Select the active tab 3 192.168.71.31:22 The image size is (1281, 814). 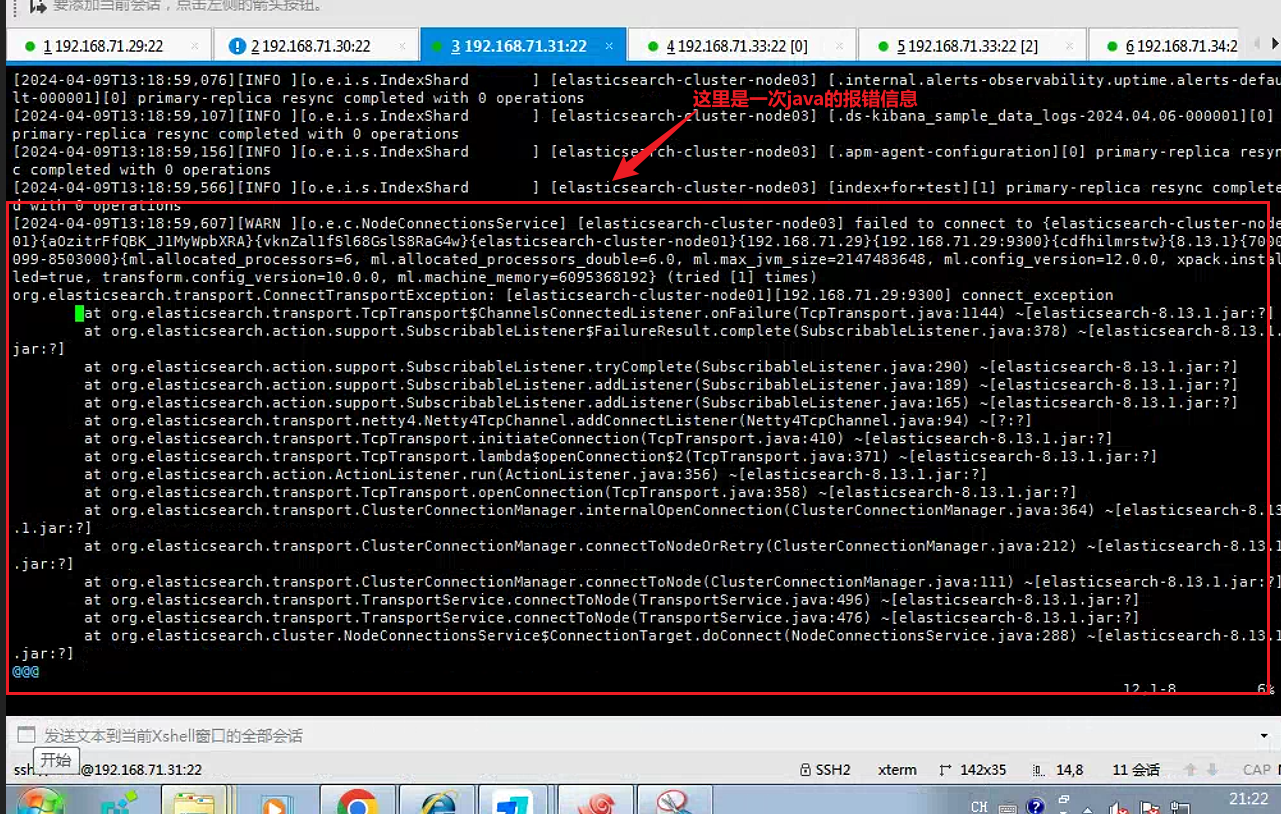pos(523,46)
